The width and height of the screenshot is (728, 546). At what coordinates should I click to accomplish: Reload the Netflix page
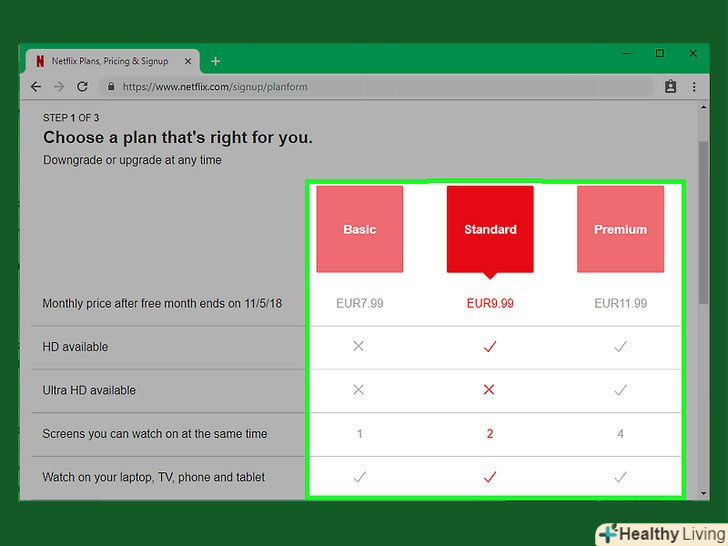(x=82, y=87)
